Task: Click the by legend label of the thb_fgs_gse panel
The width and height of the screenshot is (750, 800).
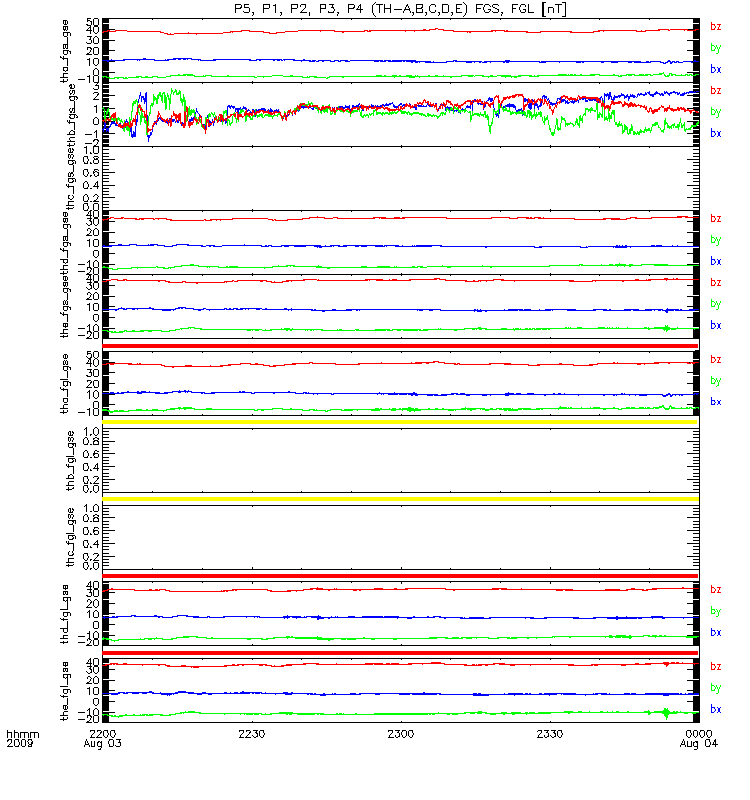Action: pos(715,112)
